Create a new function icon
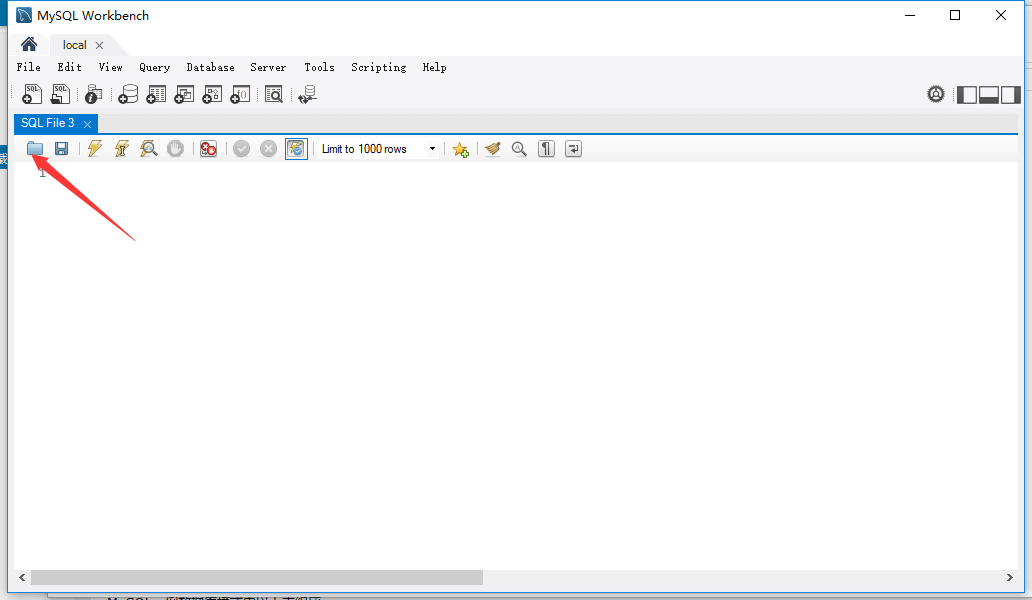The width and height of the screenshot is (1032, 600). pyautogui.click(x=240, y=95)
